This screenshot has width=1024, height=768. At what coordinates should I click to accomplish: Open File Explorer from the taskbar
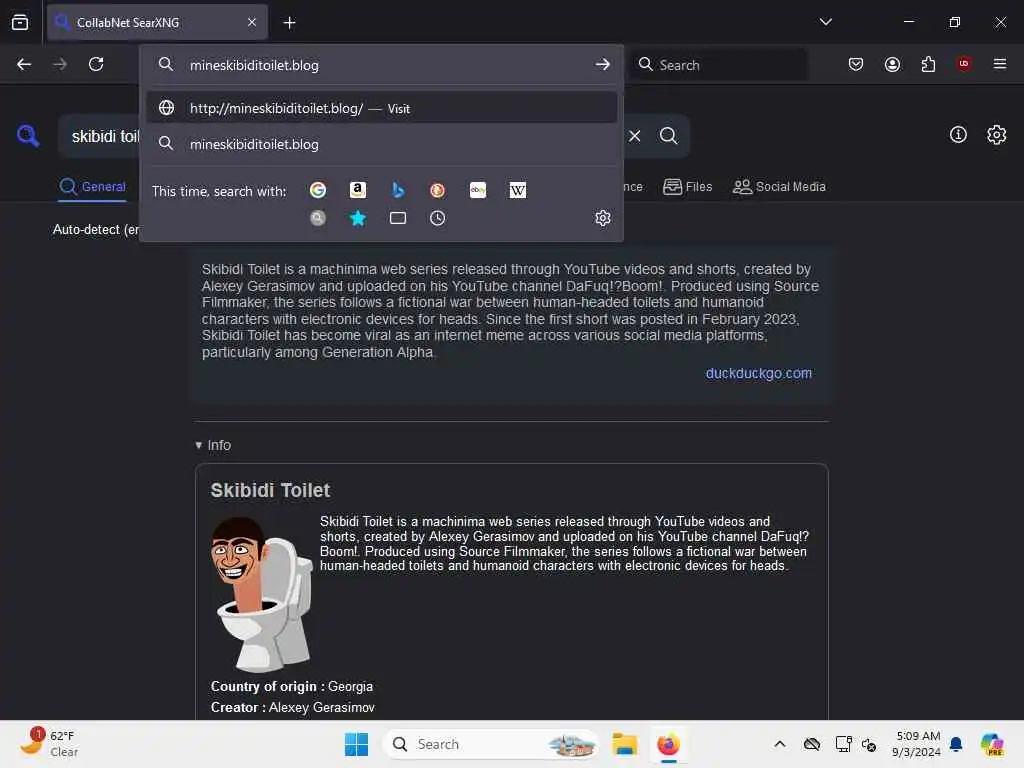click(x=624, y=744)
